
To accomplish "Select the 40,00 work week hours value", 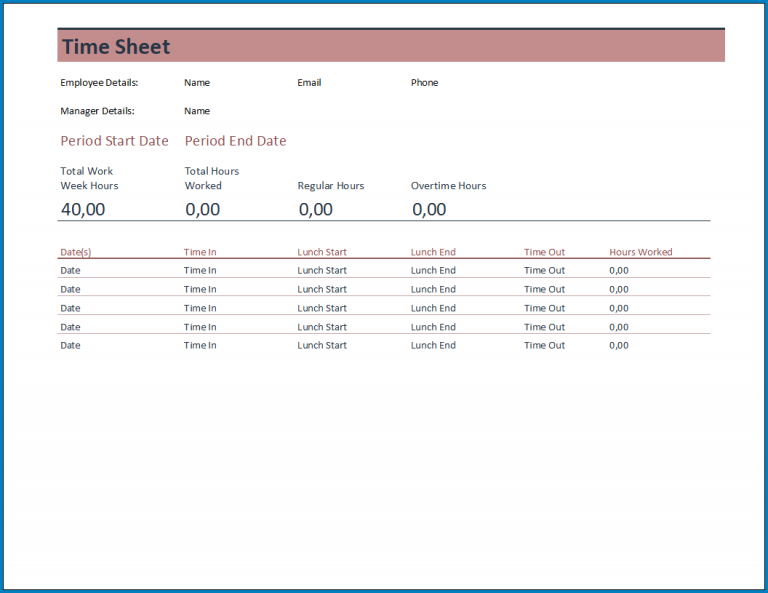I will tap(83, 210).
